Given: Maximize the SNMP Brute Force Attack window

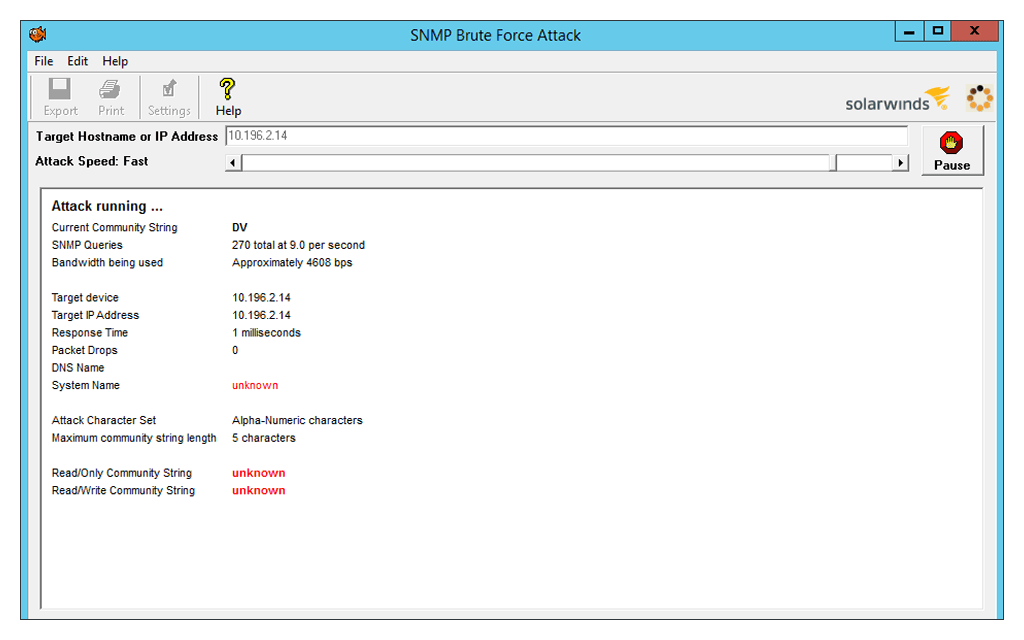Looking at the screenshot, I should tap(938, 31).
